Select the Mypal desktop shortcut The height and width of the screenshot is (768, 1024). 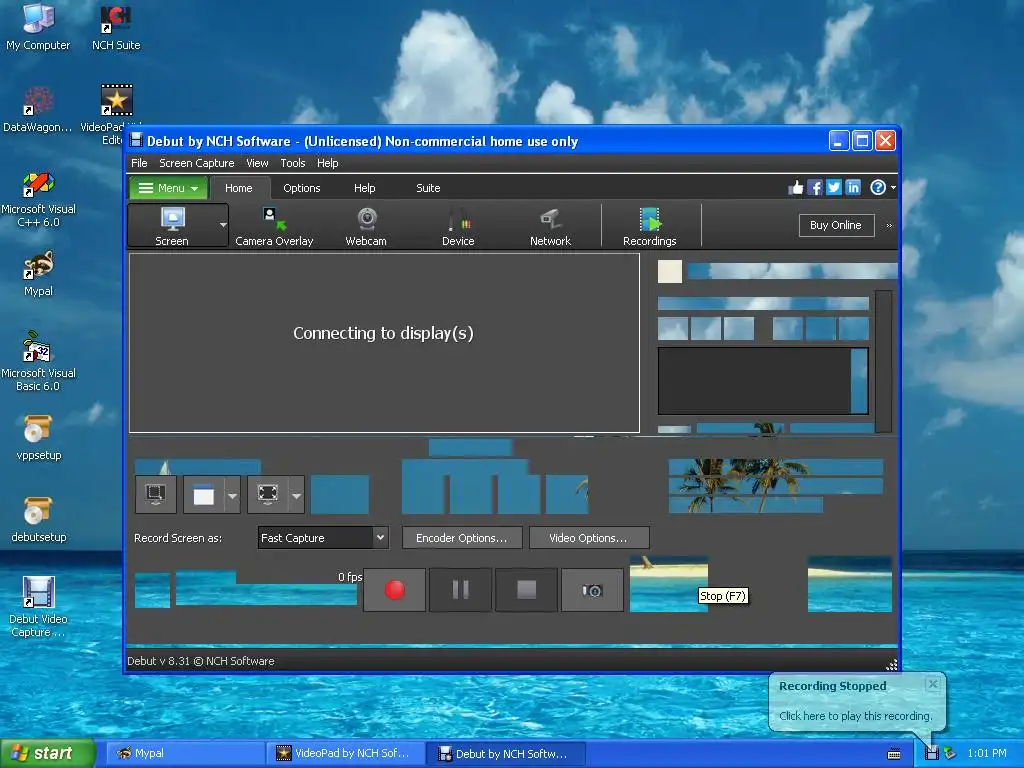tap(38, 274)
